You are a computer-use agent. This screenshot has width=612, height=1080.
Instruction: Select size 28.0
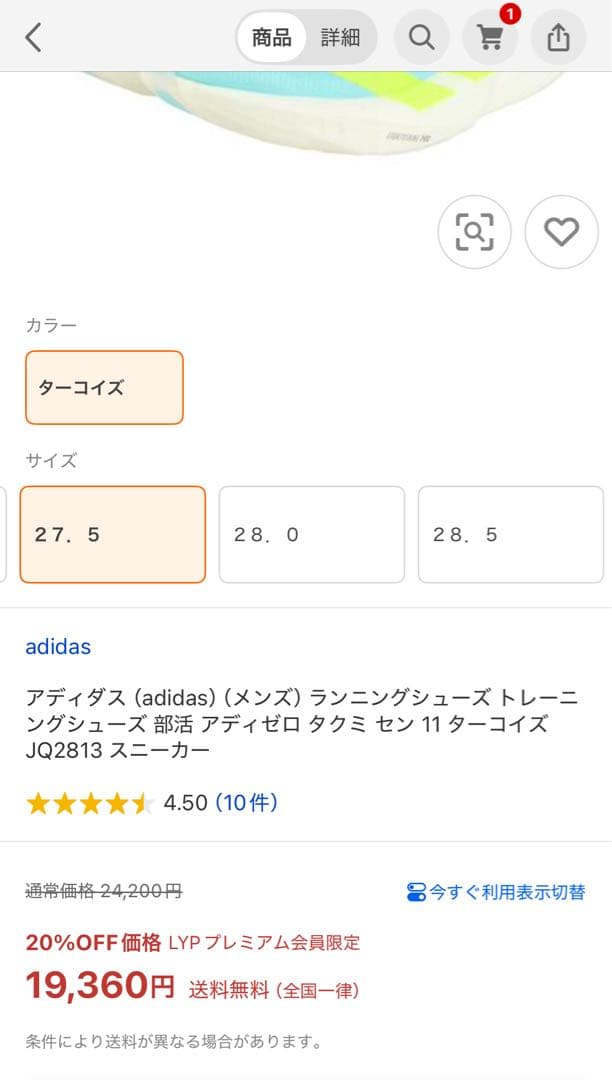click(x=312, y=534)
